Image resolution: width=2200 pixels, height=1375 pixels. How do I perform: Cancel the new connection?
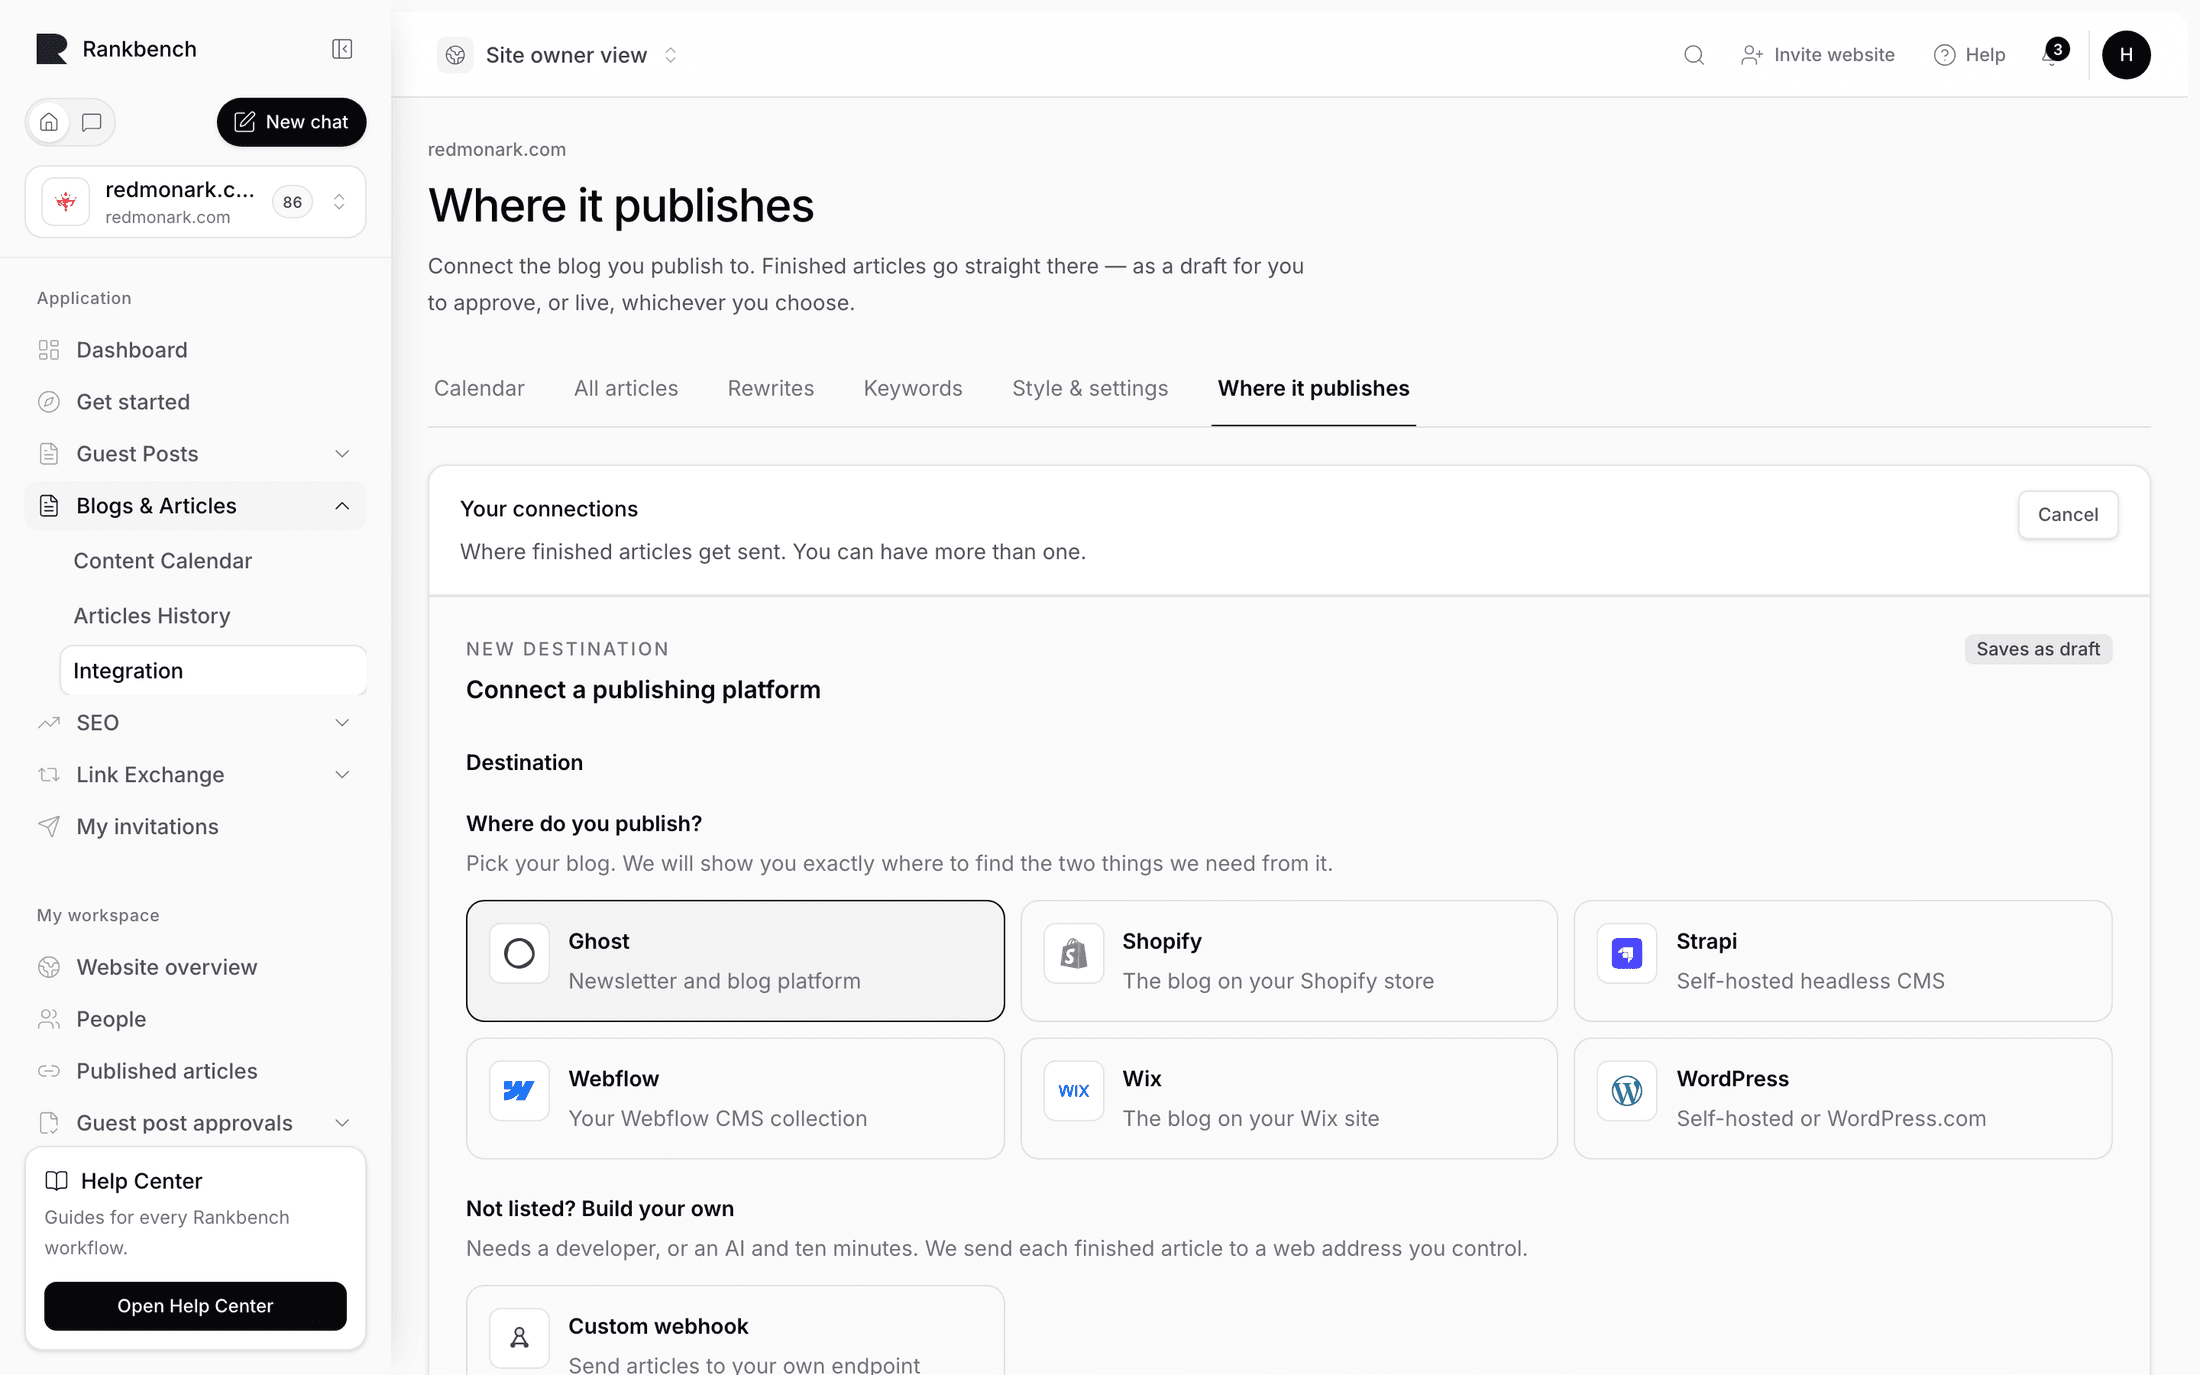(2068, 515)
